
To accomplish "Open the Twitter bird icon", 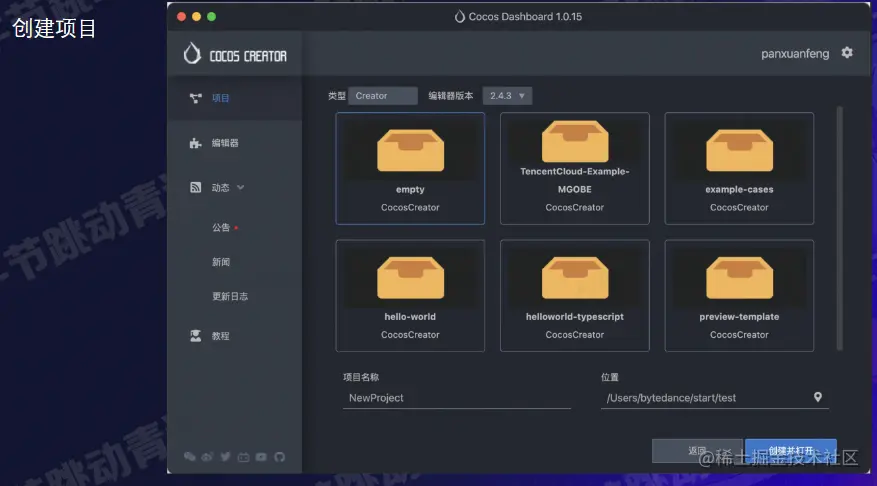I will click(225, 457).
